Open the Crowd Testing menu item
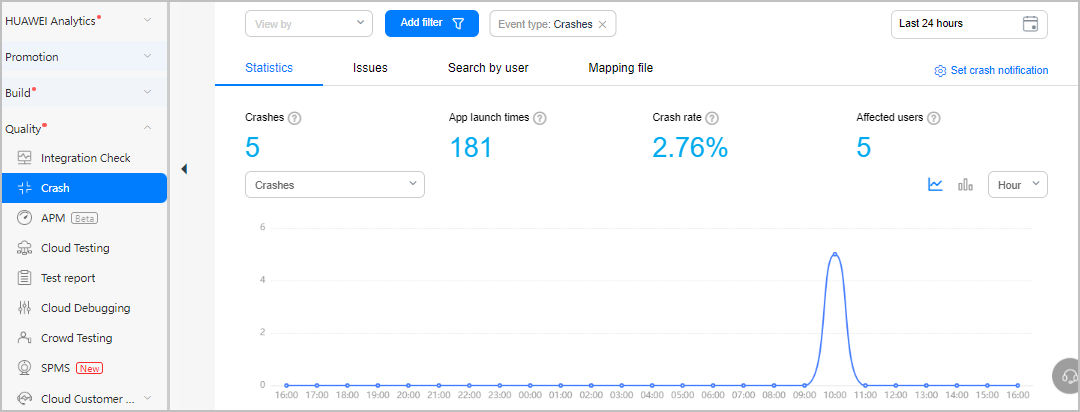 pos(84,338)
